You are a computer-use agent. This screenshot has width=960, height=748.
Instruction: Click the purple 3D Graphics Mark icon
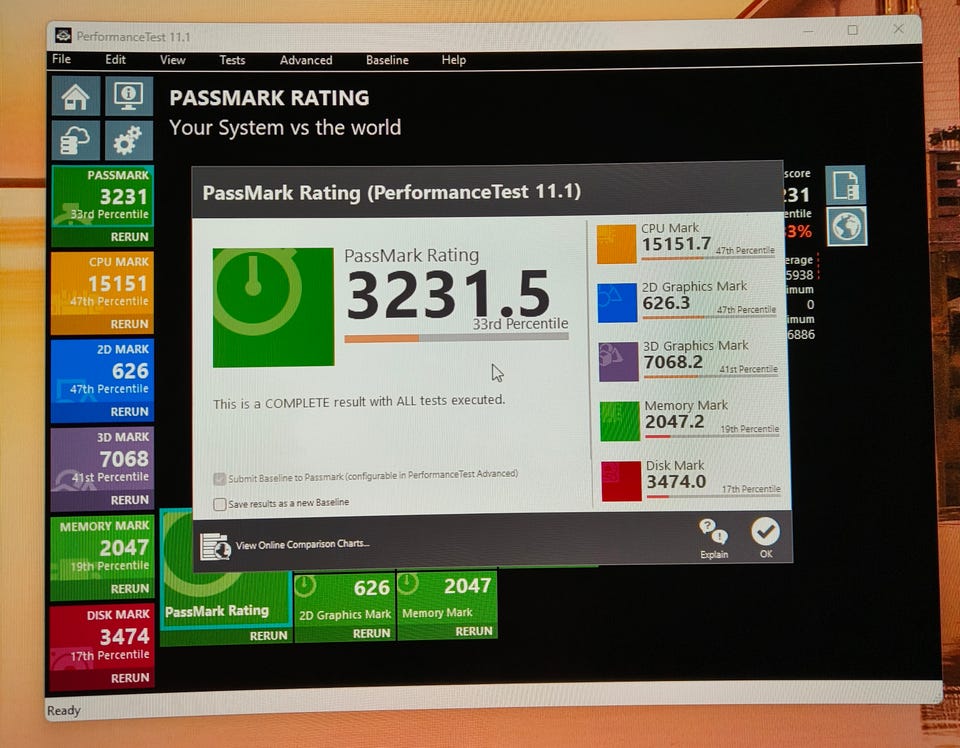tap(618, 362)
